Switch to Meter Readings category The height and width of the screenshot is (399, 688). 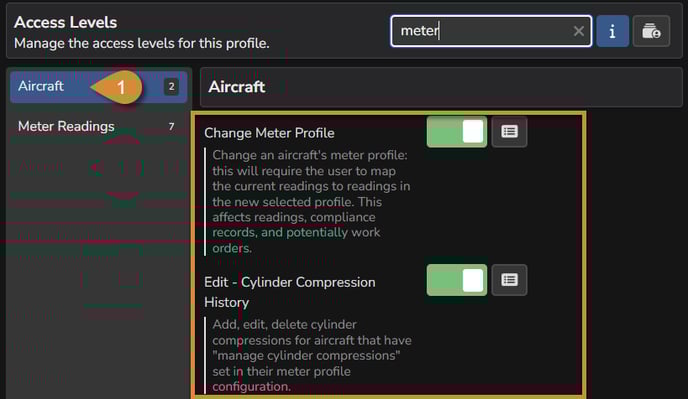click(x=99, y=126)
